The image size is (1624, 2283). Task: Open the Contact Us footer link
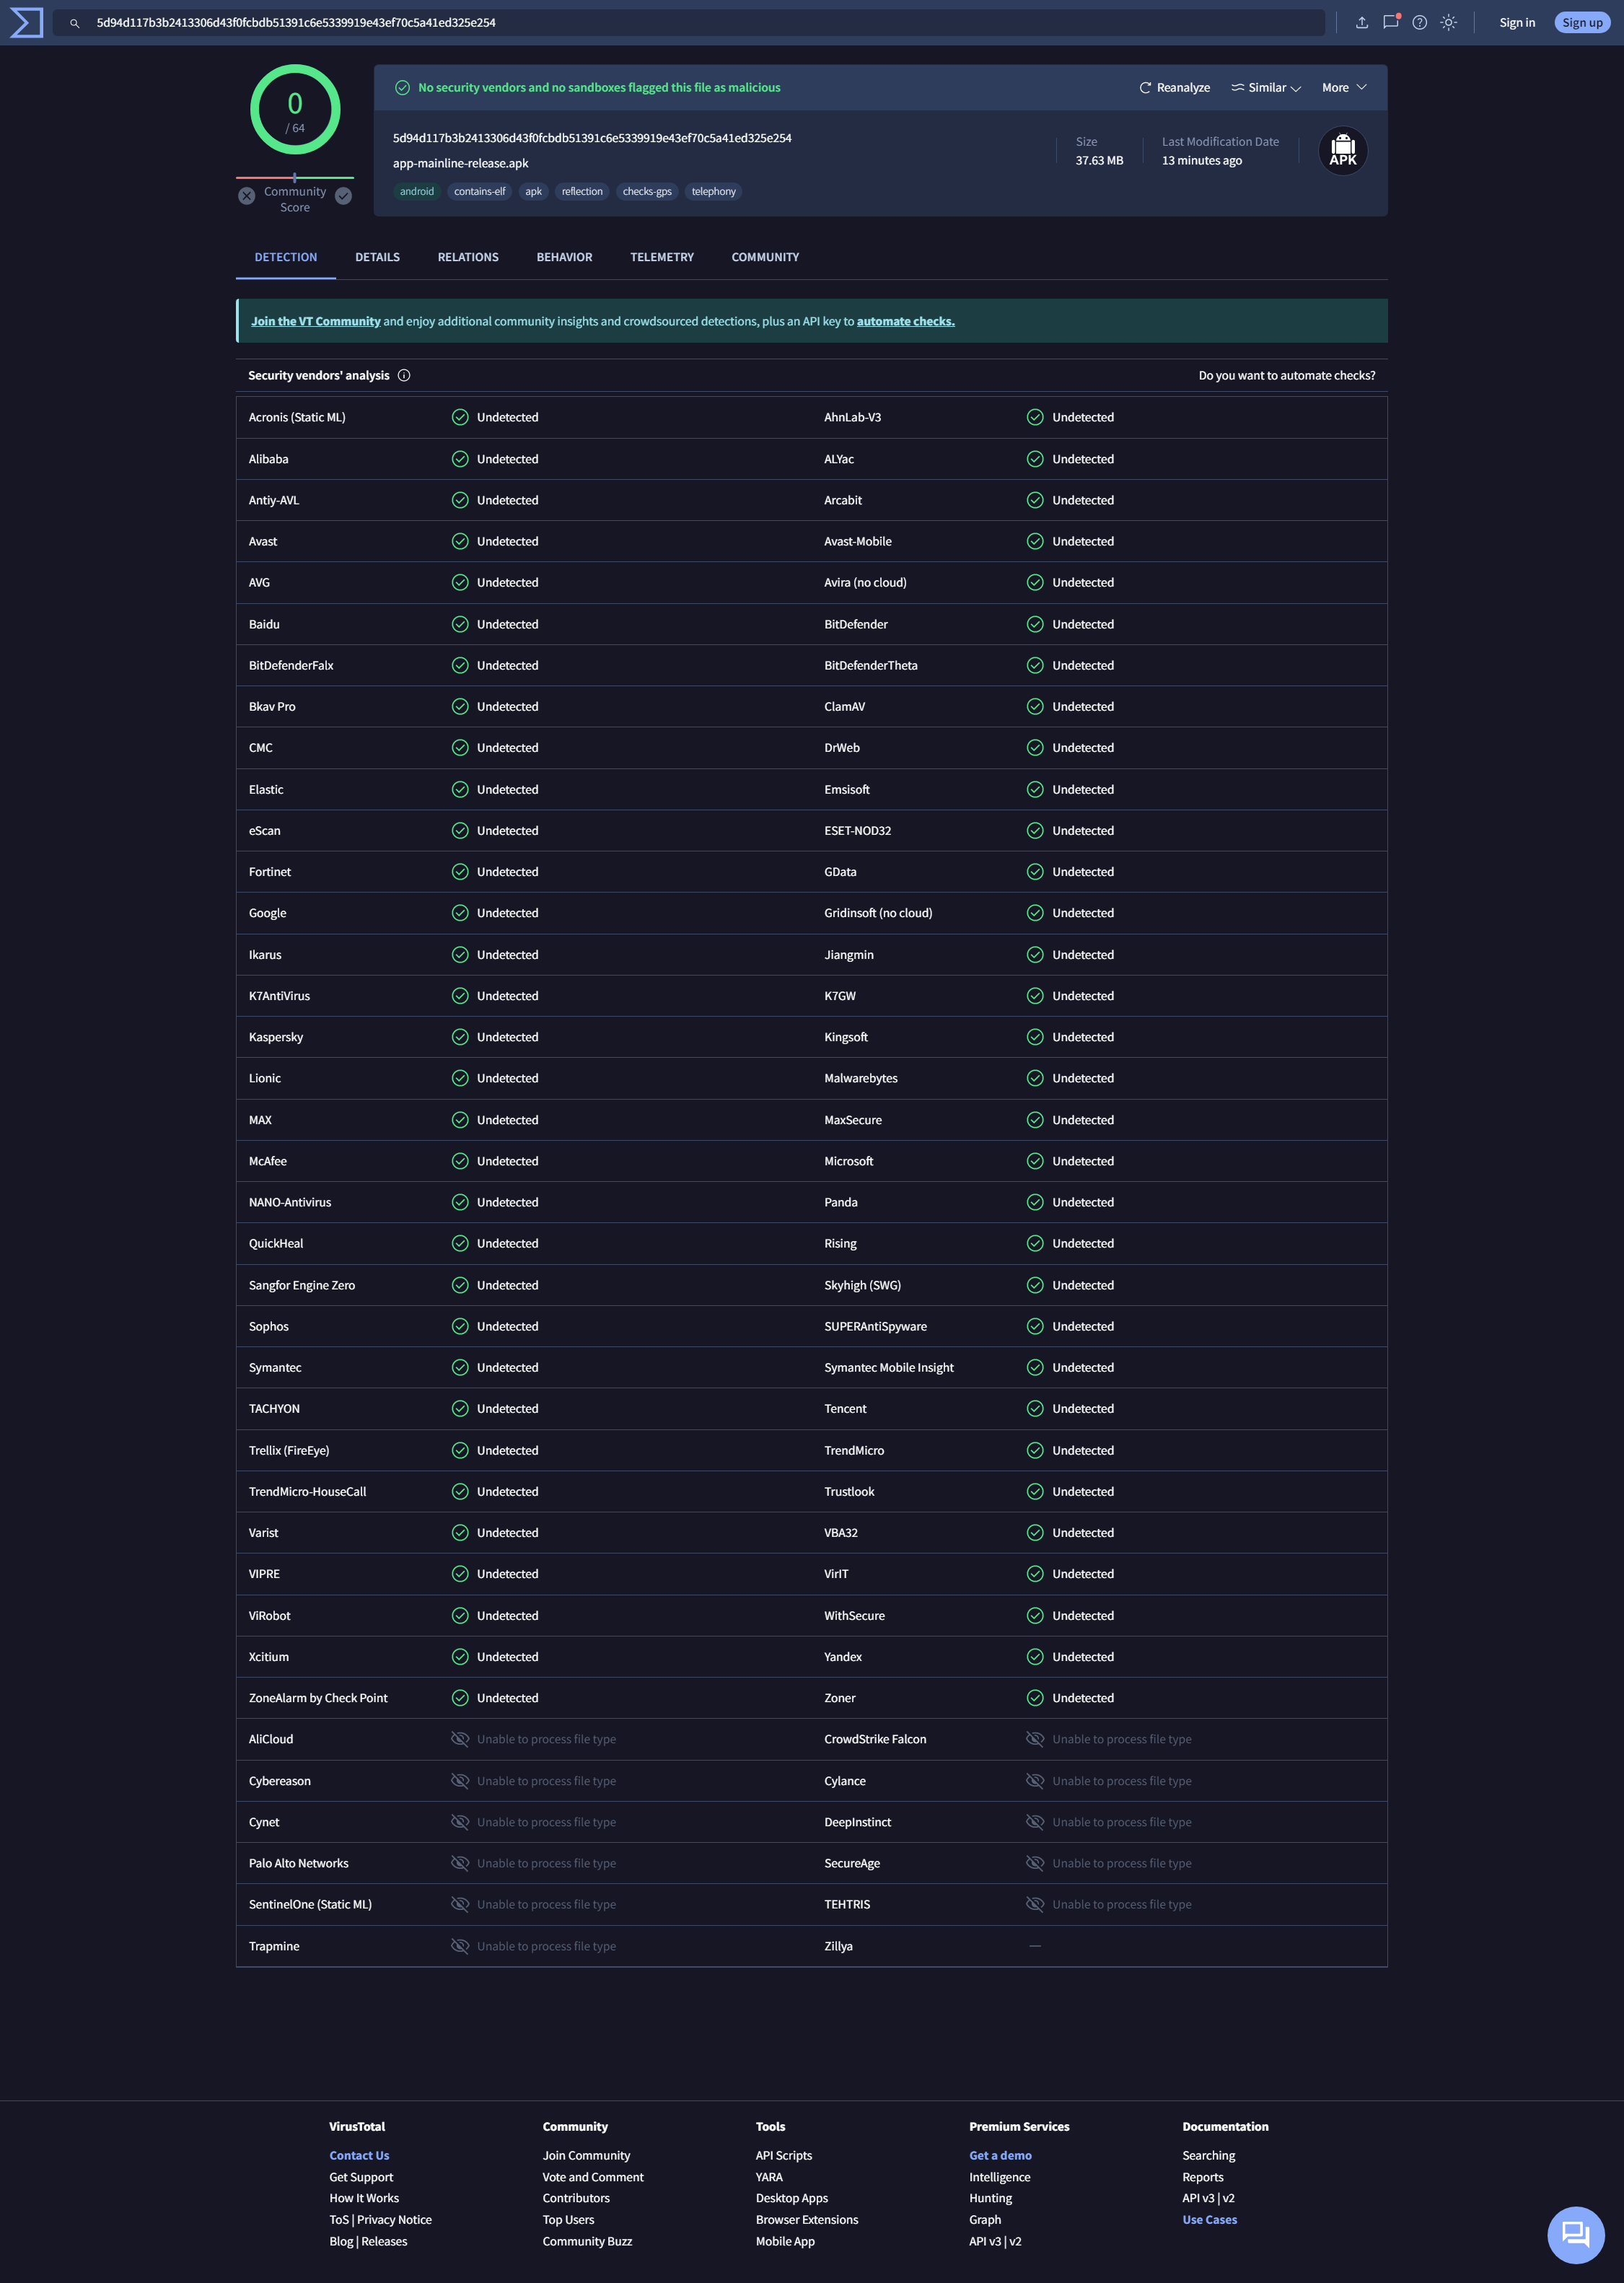[x=359, y=2155]
